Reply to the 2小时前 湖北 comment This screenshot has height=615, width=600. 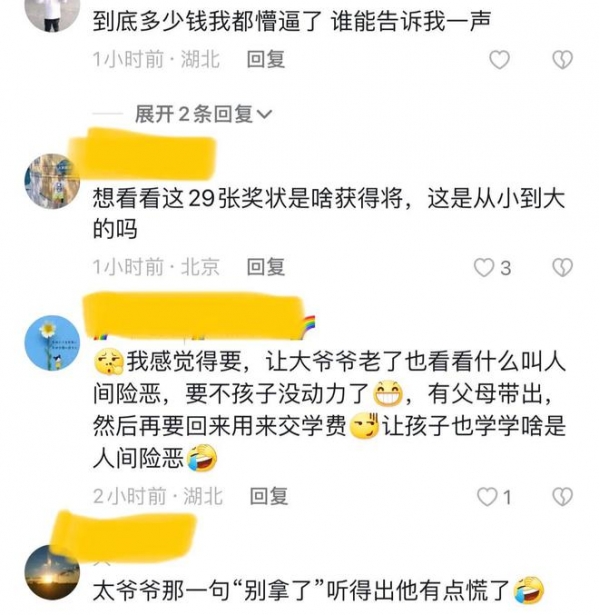click(269, 496)
